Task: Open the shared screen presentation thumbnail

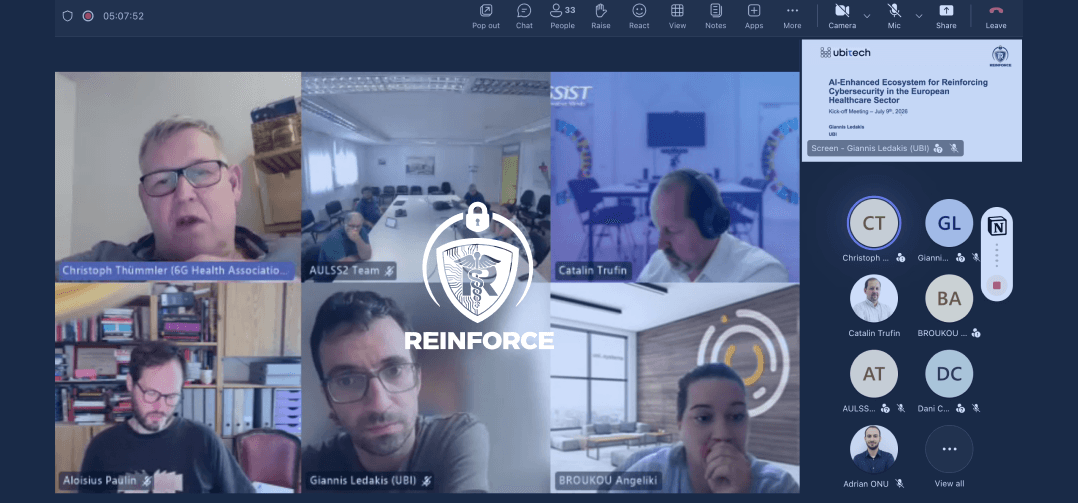Action: (x=912, y=100)
